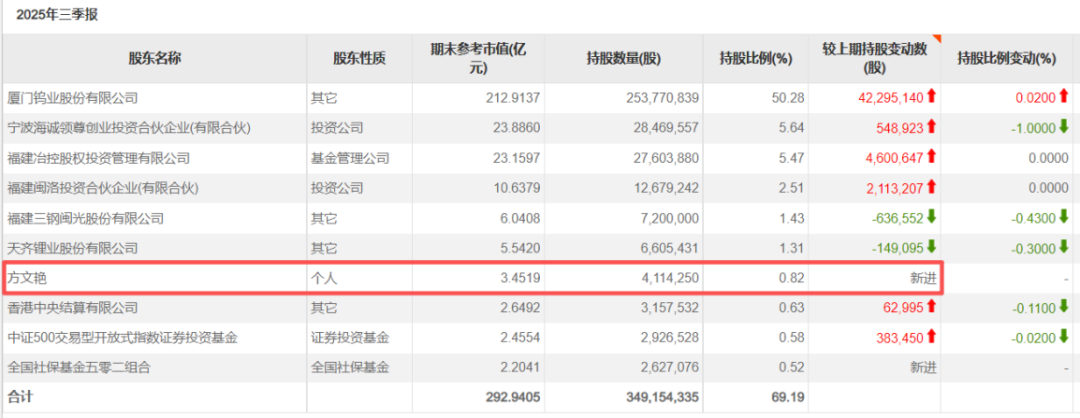
Task: Select shareholder name 方文艳
Action: [x=26, y=278]
